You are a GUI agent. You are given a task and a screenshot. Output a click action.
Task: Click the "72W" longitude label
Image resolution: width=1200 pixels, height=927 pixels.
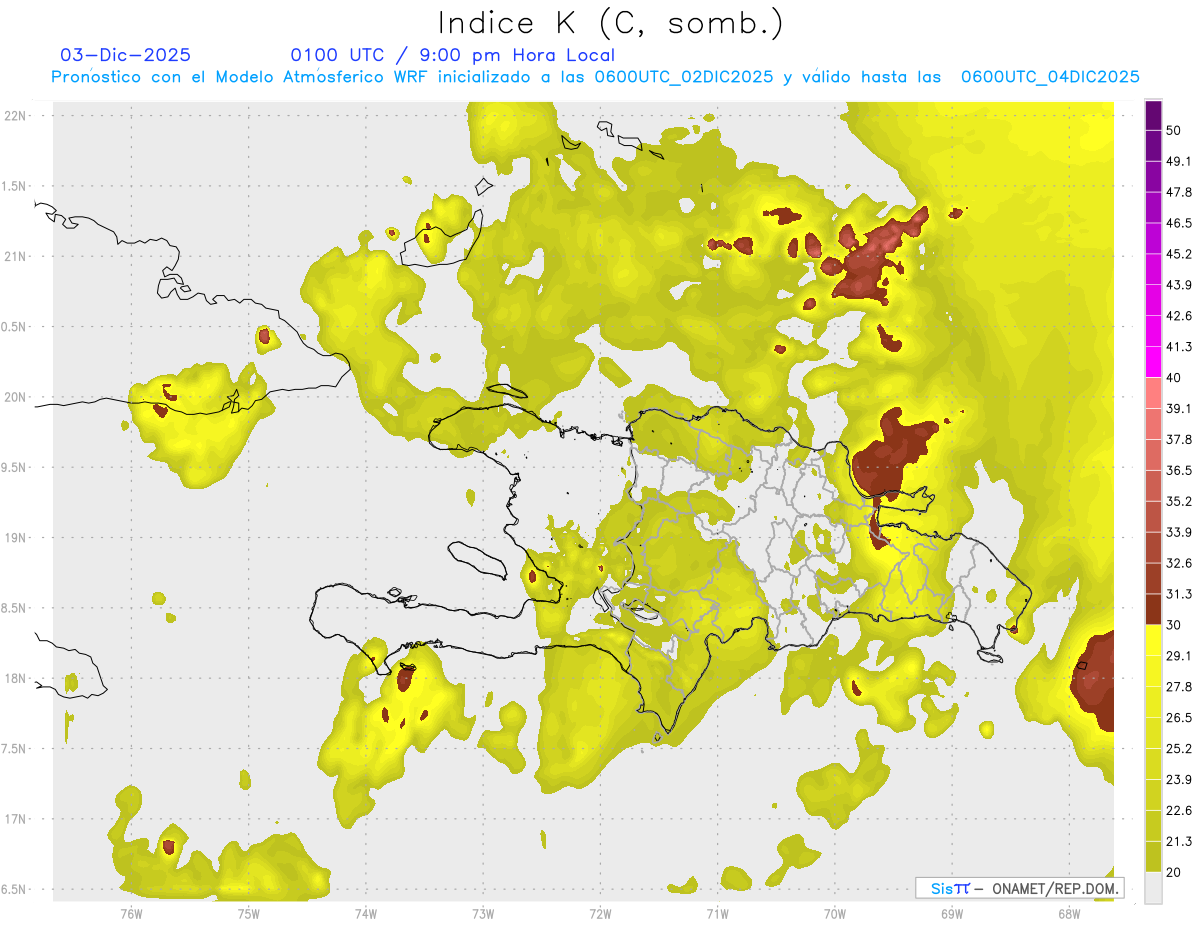click(600, 914)
